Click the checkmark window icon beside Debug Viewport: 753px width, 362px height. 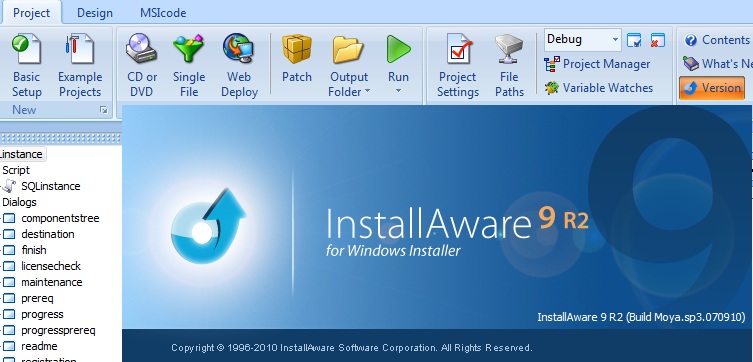click(634, 40)
